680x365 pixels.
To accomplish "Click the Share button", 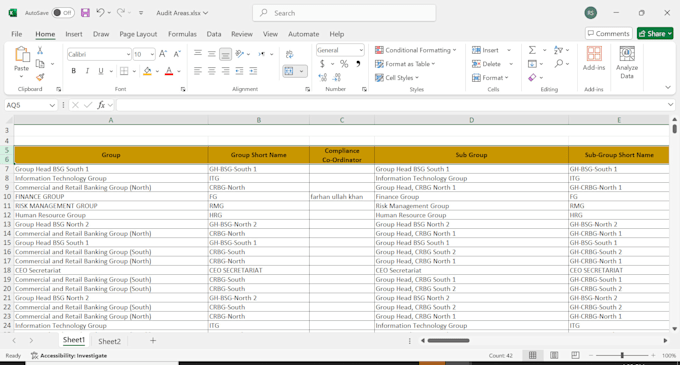I will click(x=655, y=33).
